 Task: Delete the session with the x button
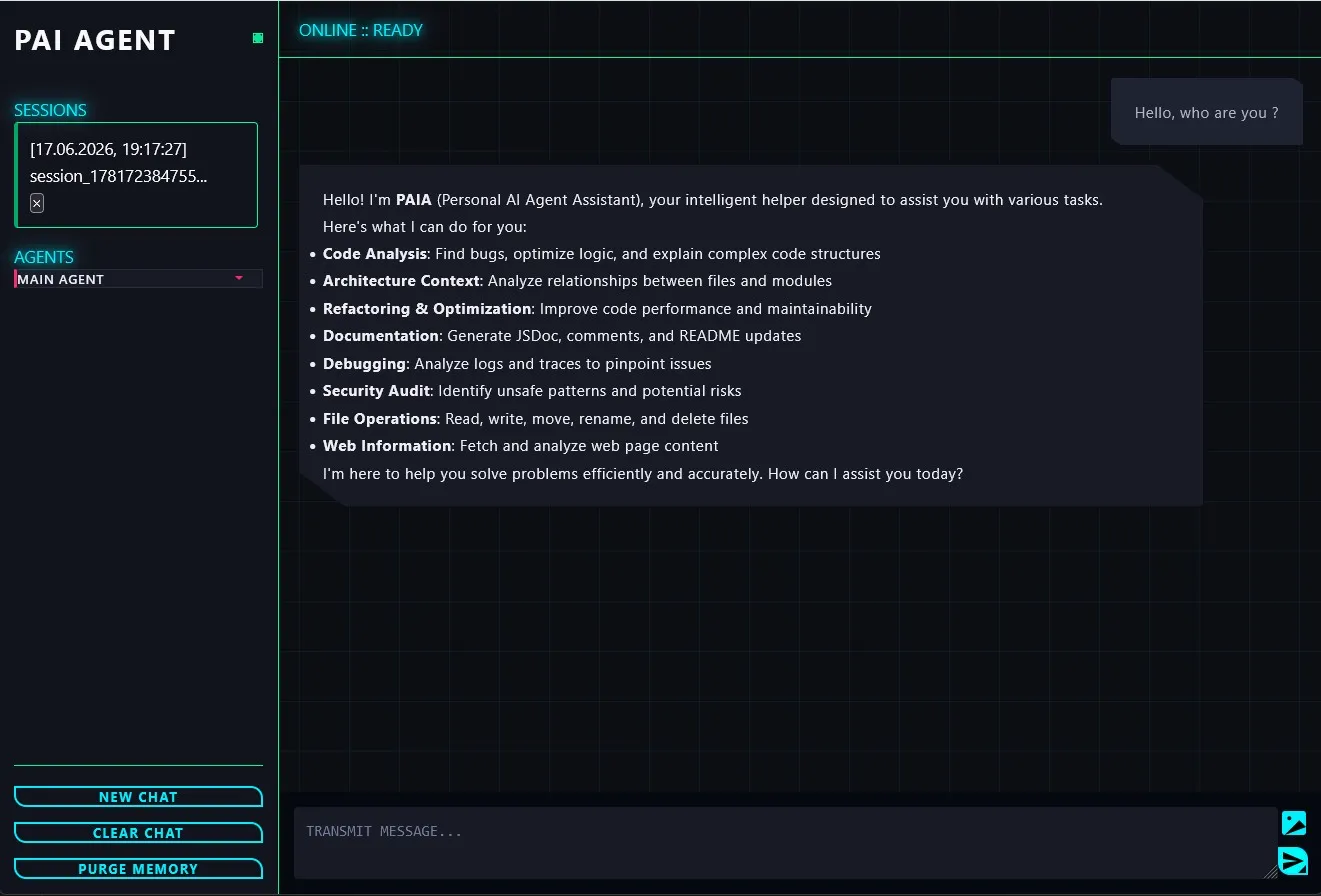click(x=37, y=203)
